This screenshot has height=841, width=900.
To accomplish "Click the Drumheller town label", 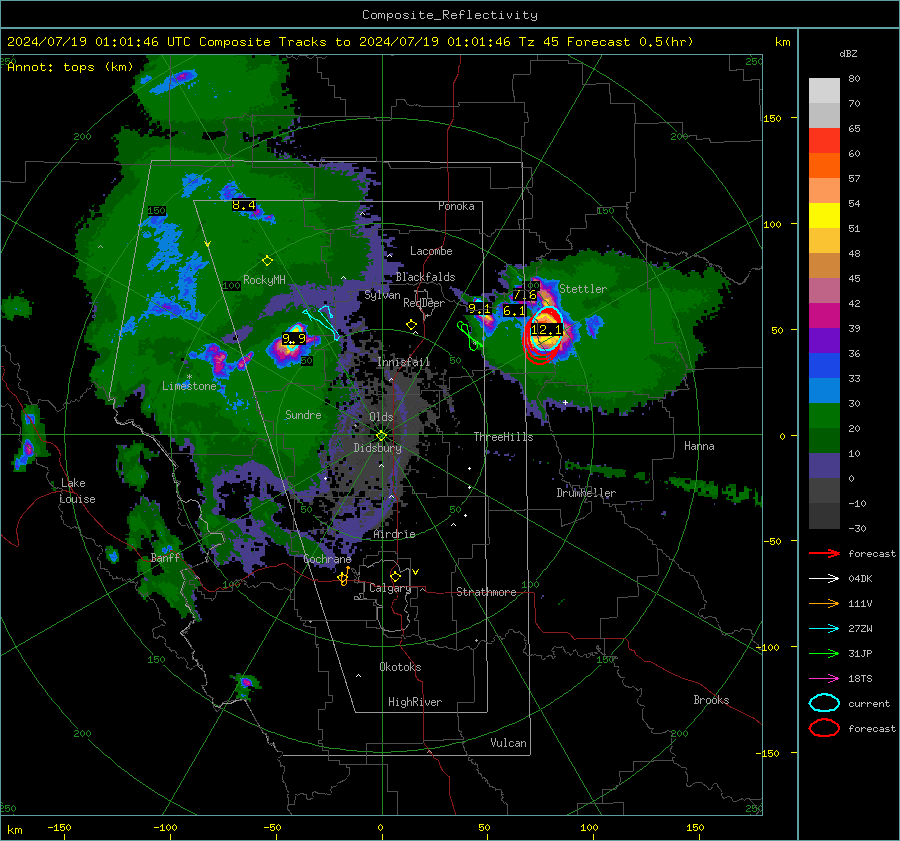I will coord(586,493).
